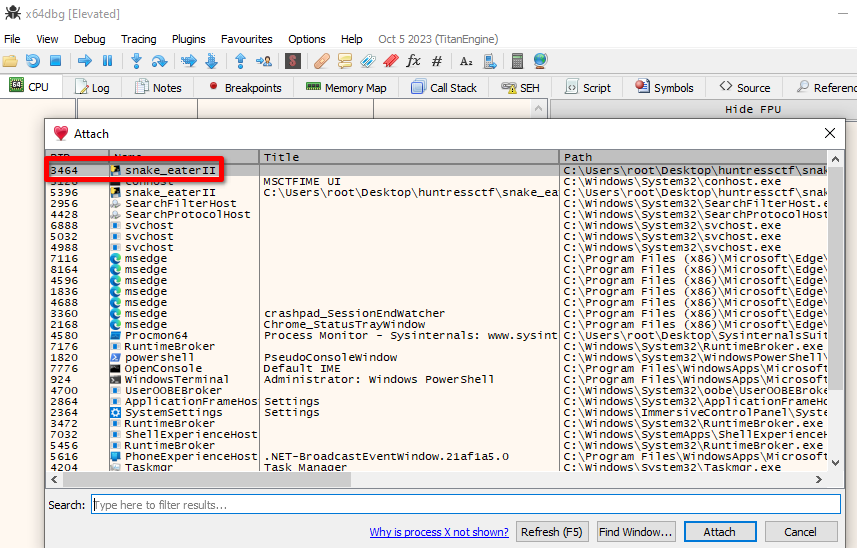Viewport: 857px width, 548px height.
Task: Open the Help menu
Action: [x=351, y=39]
